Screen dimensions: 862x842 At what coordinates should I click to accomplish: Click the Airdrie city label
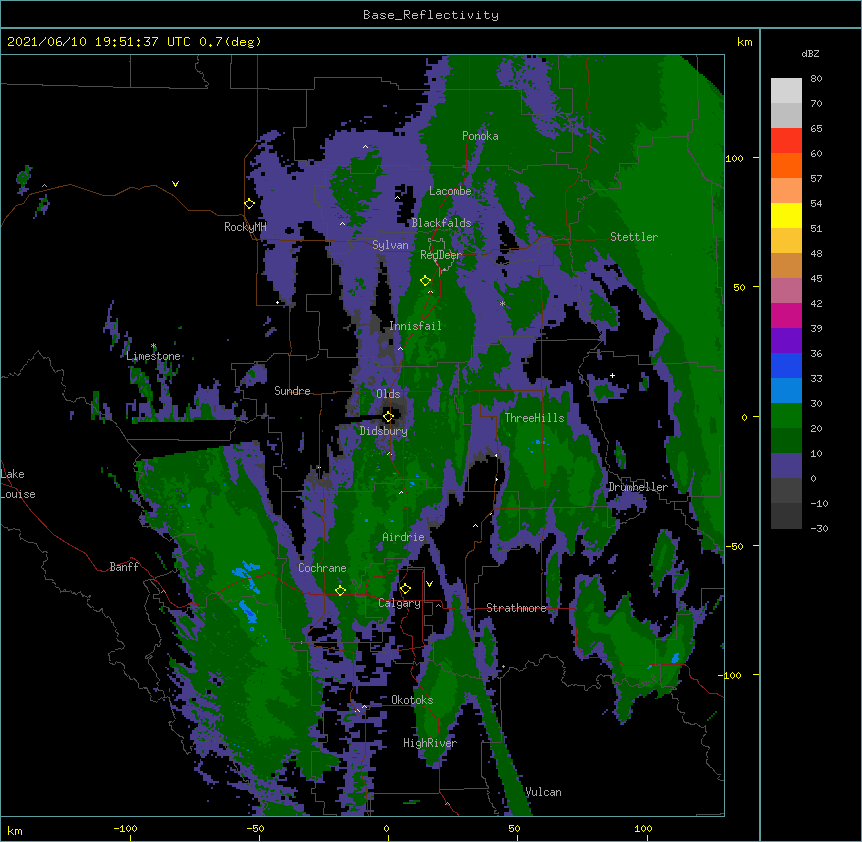pyautogui.click(x=403, y=537)
